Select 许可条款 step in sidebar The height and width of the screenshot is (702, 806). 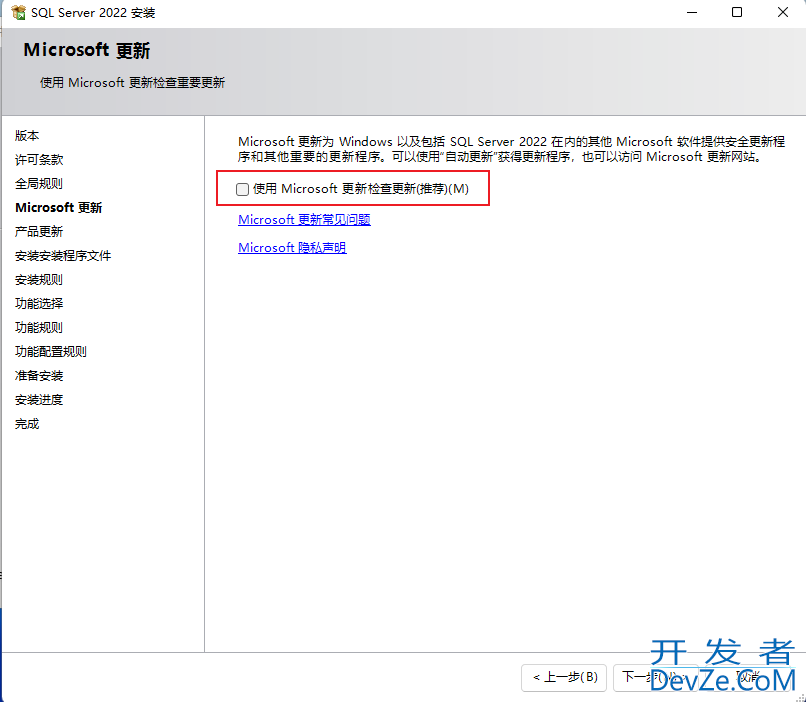(39, 160)
